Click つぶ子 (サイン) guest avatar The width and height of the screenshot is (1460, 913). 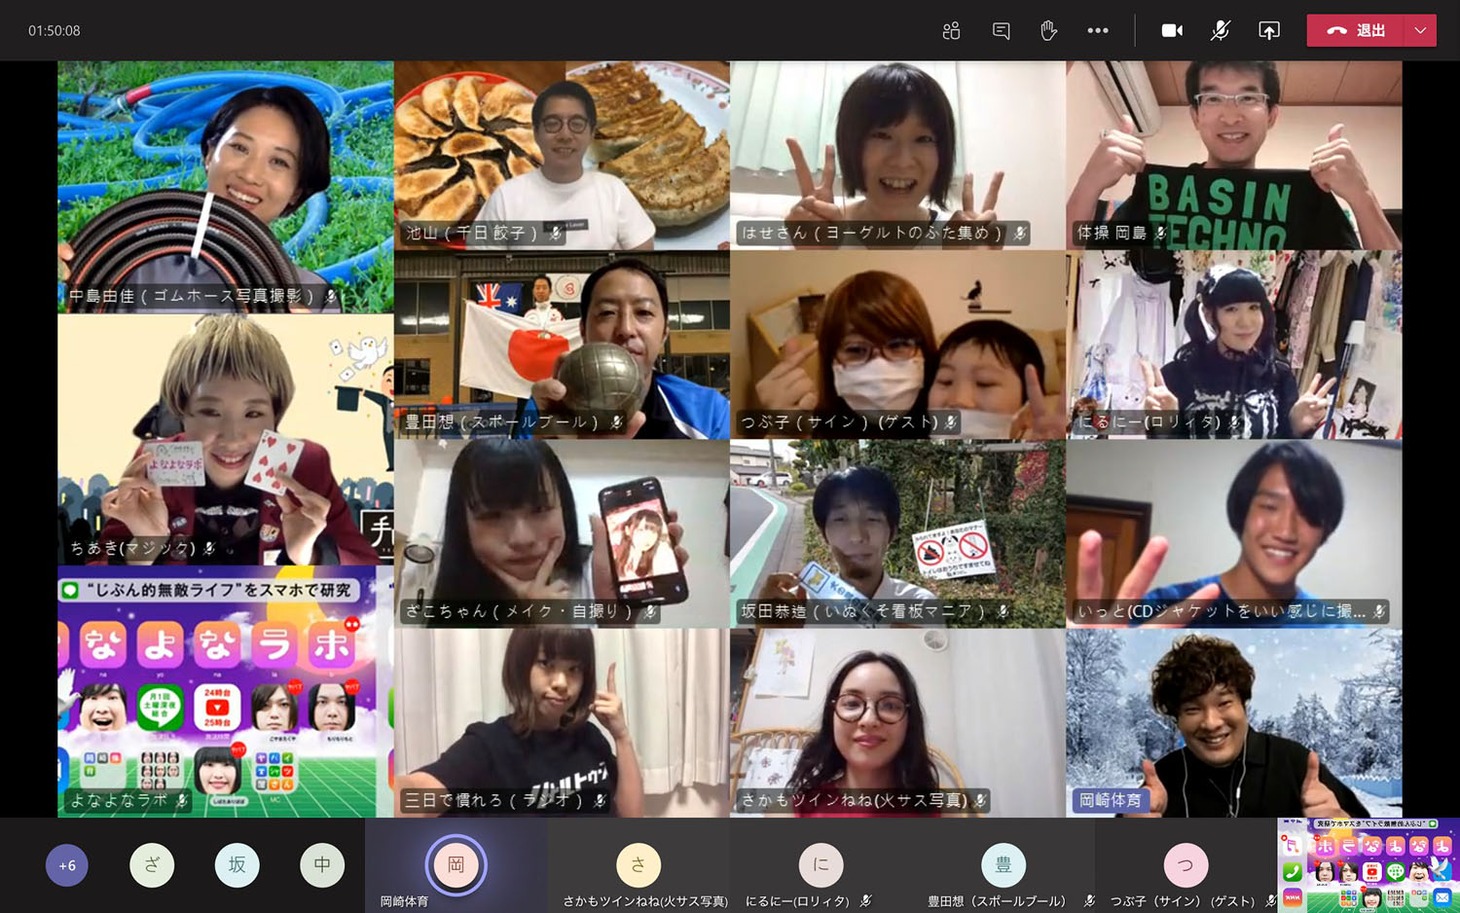coord(1185,865)
